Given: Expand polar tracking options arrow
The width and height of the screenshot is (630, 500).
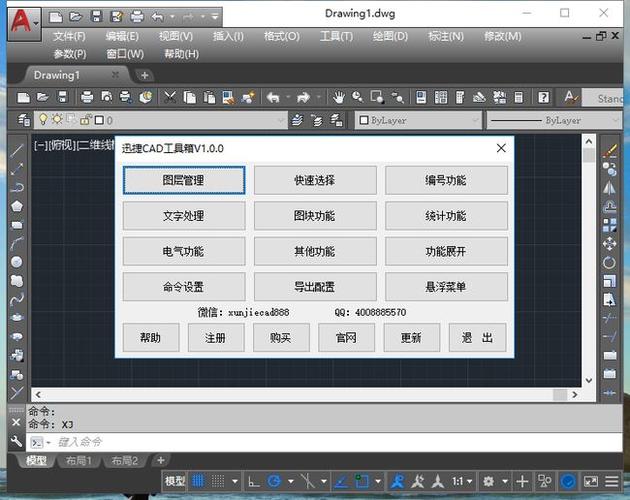Looking at the screenshot, I should (290, 481).
